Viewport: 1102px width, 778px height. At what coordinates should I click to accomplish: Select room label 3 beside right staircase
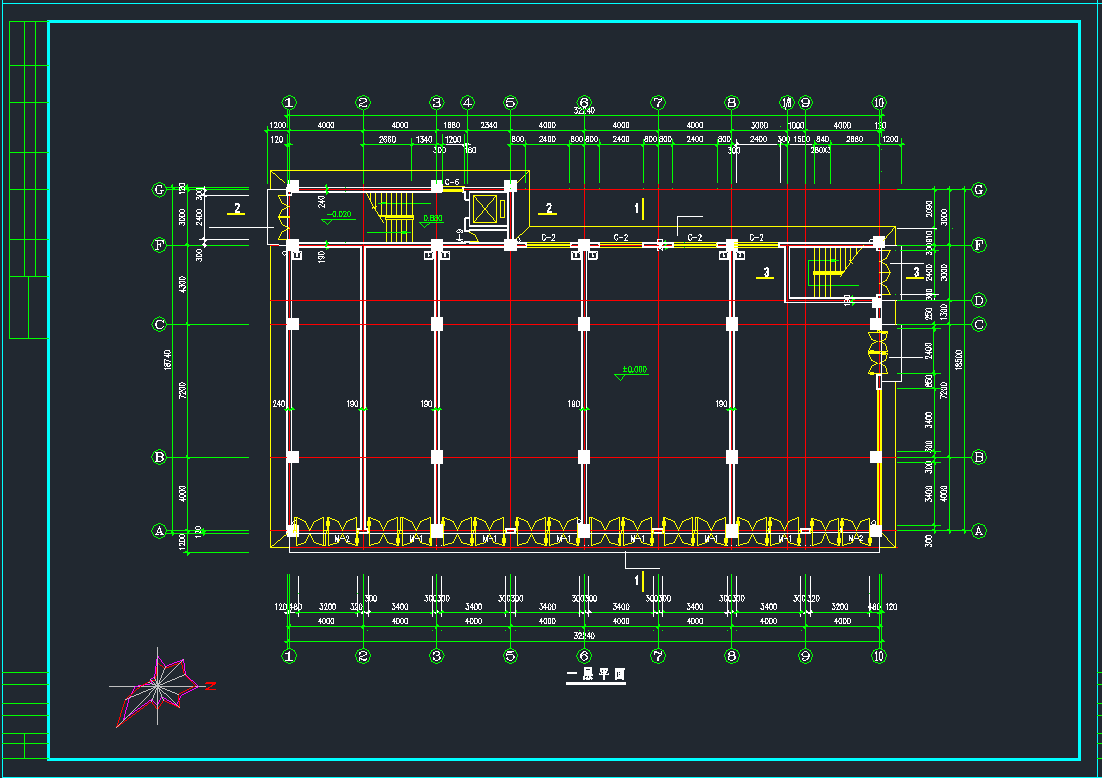pyautogui.click(x=766, y=272)
